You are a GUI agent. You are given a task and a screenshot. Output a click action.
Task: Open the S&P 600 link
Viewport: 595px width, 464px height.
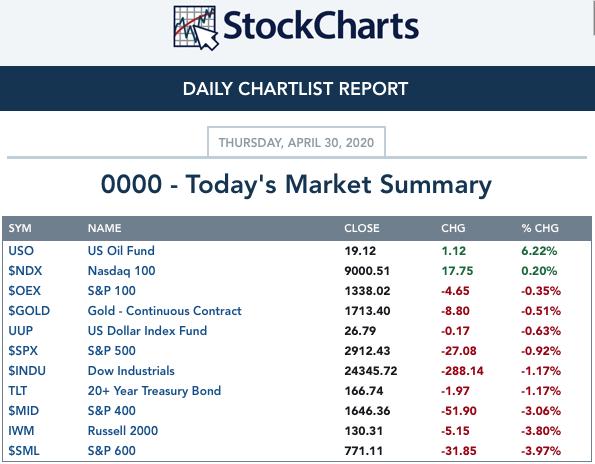tap(112, 451)
